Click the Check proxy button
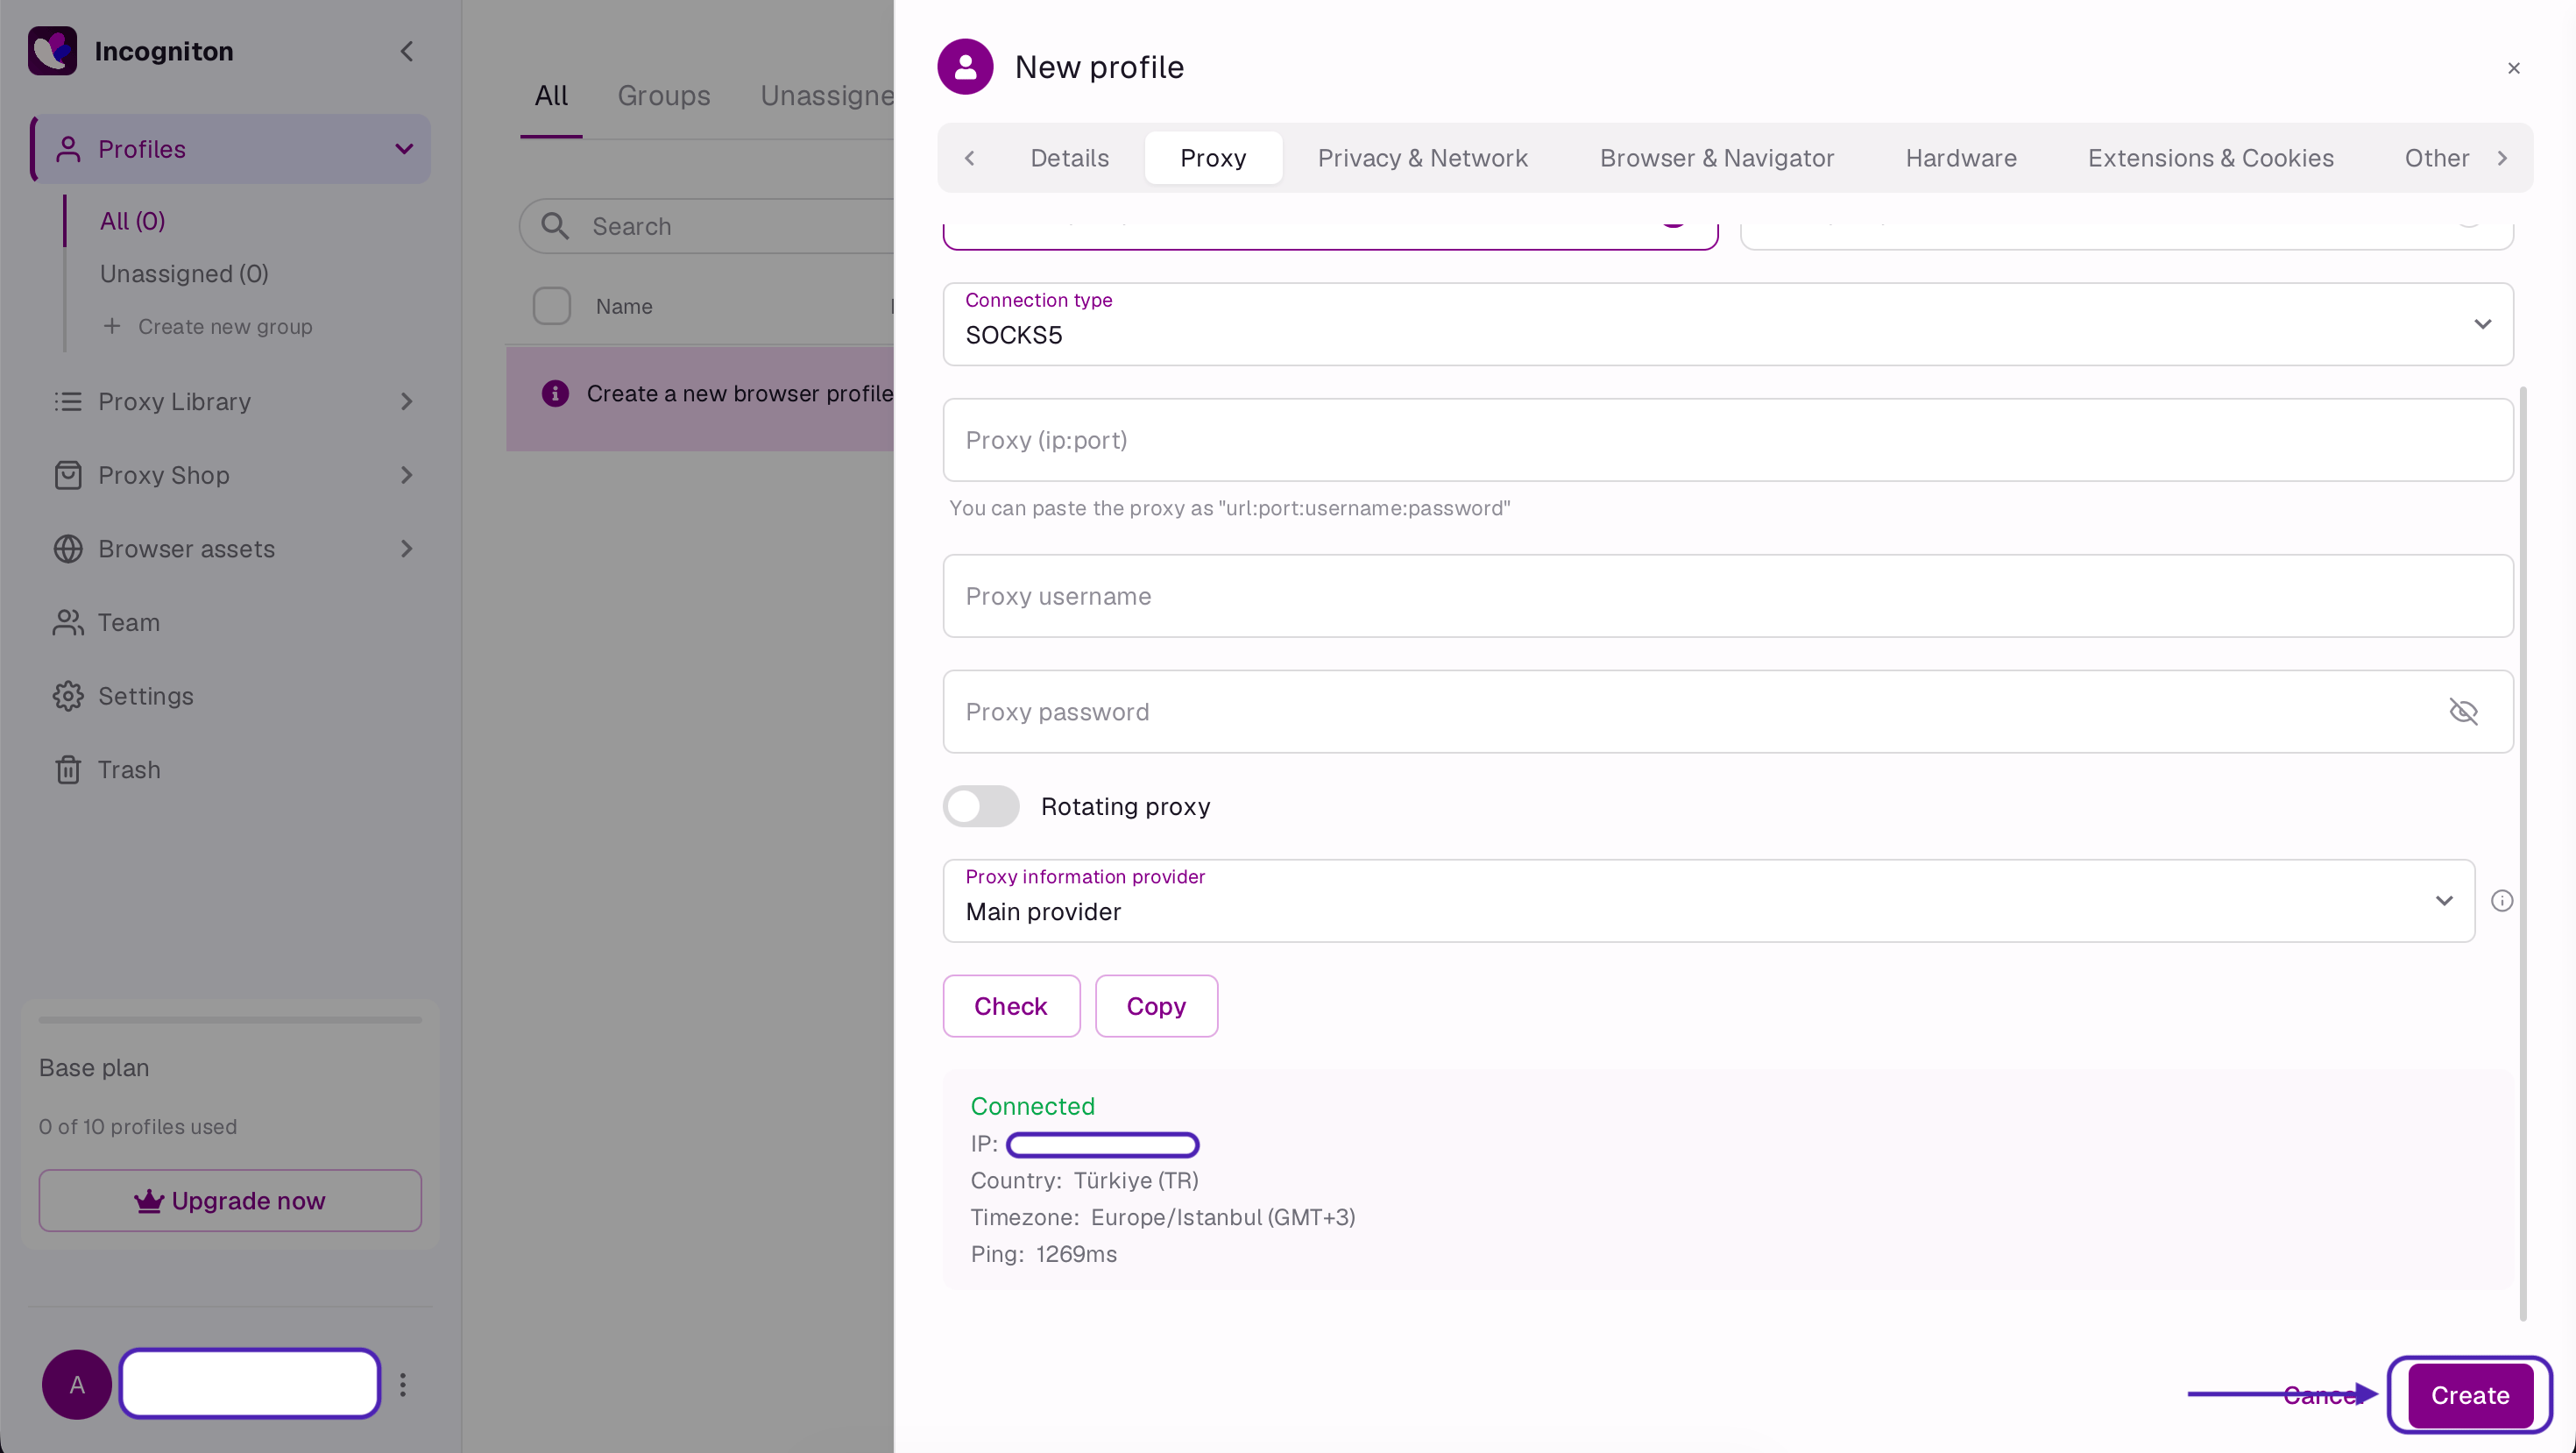The width and height of the screenshot is (2576, 1453). (1011, 1006)
